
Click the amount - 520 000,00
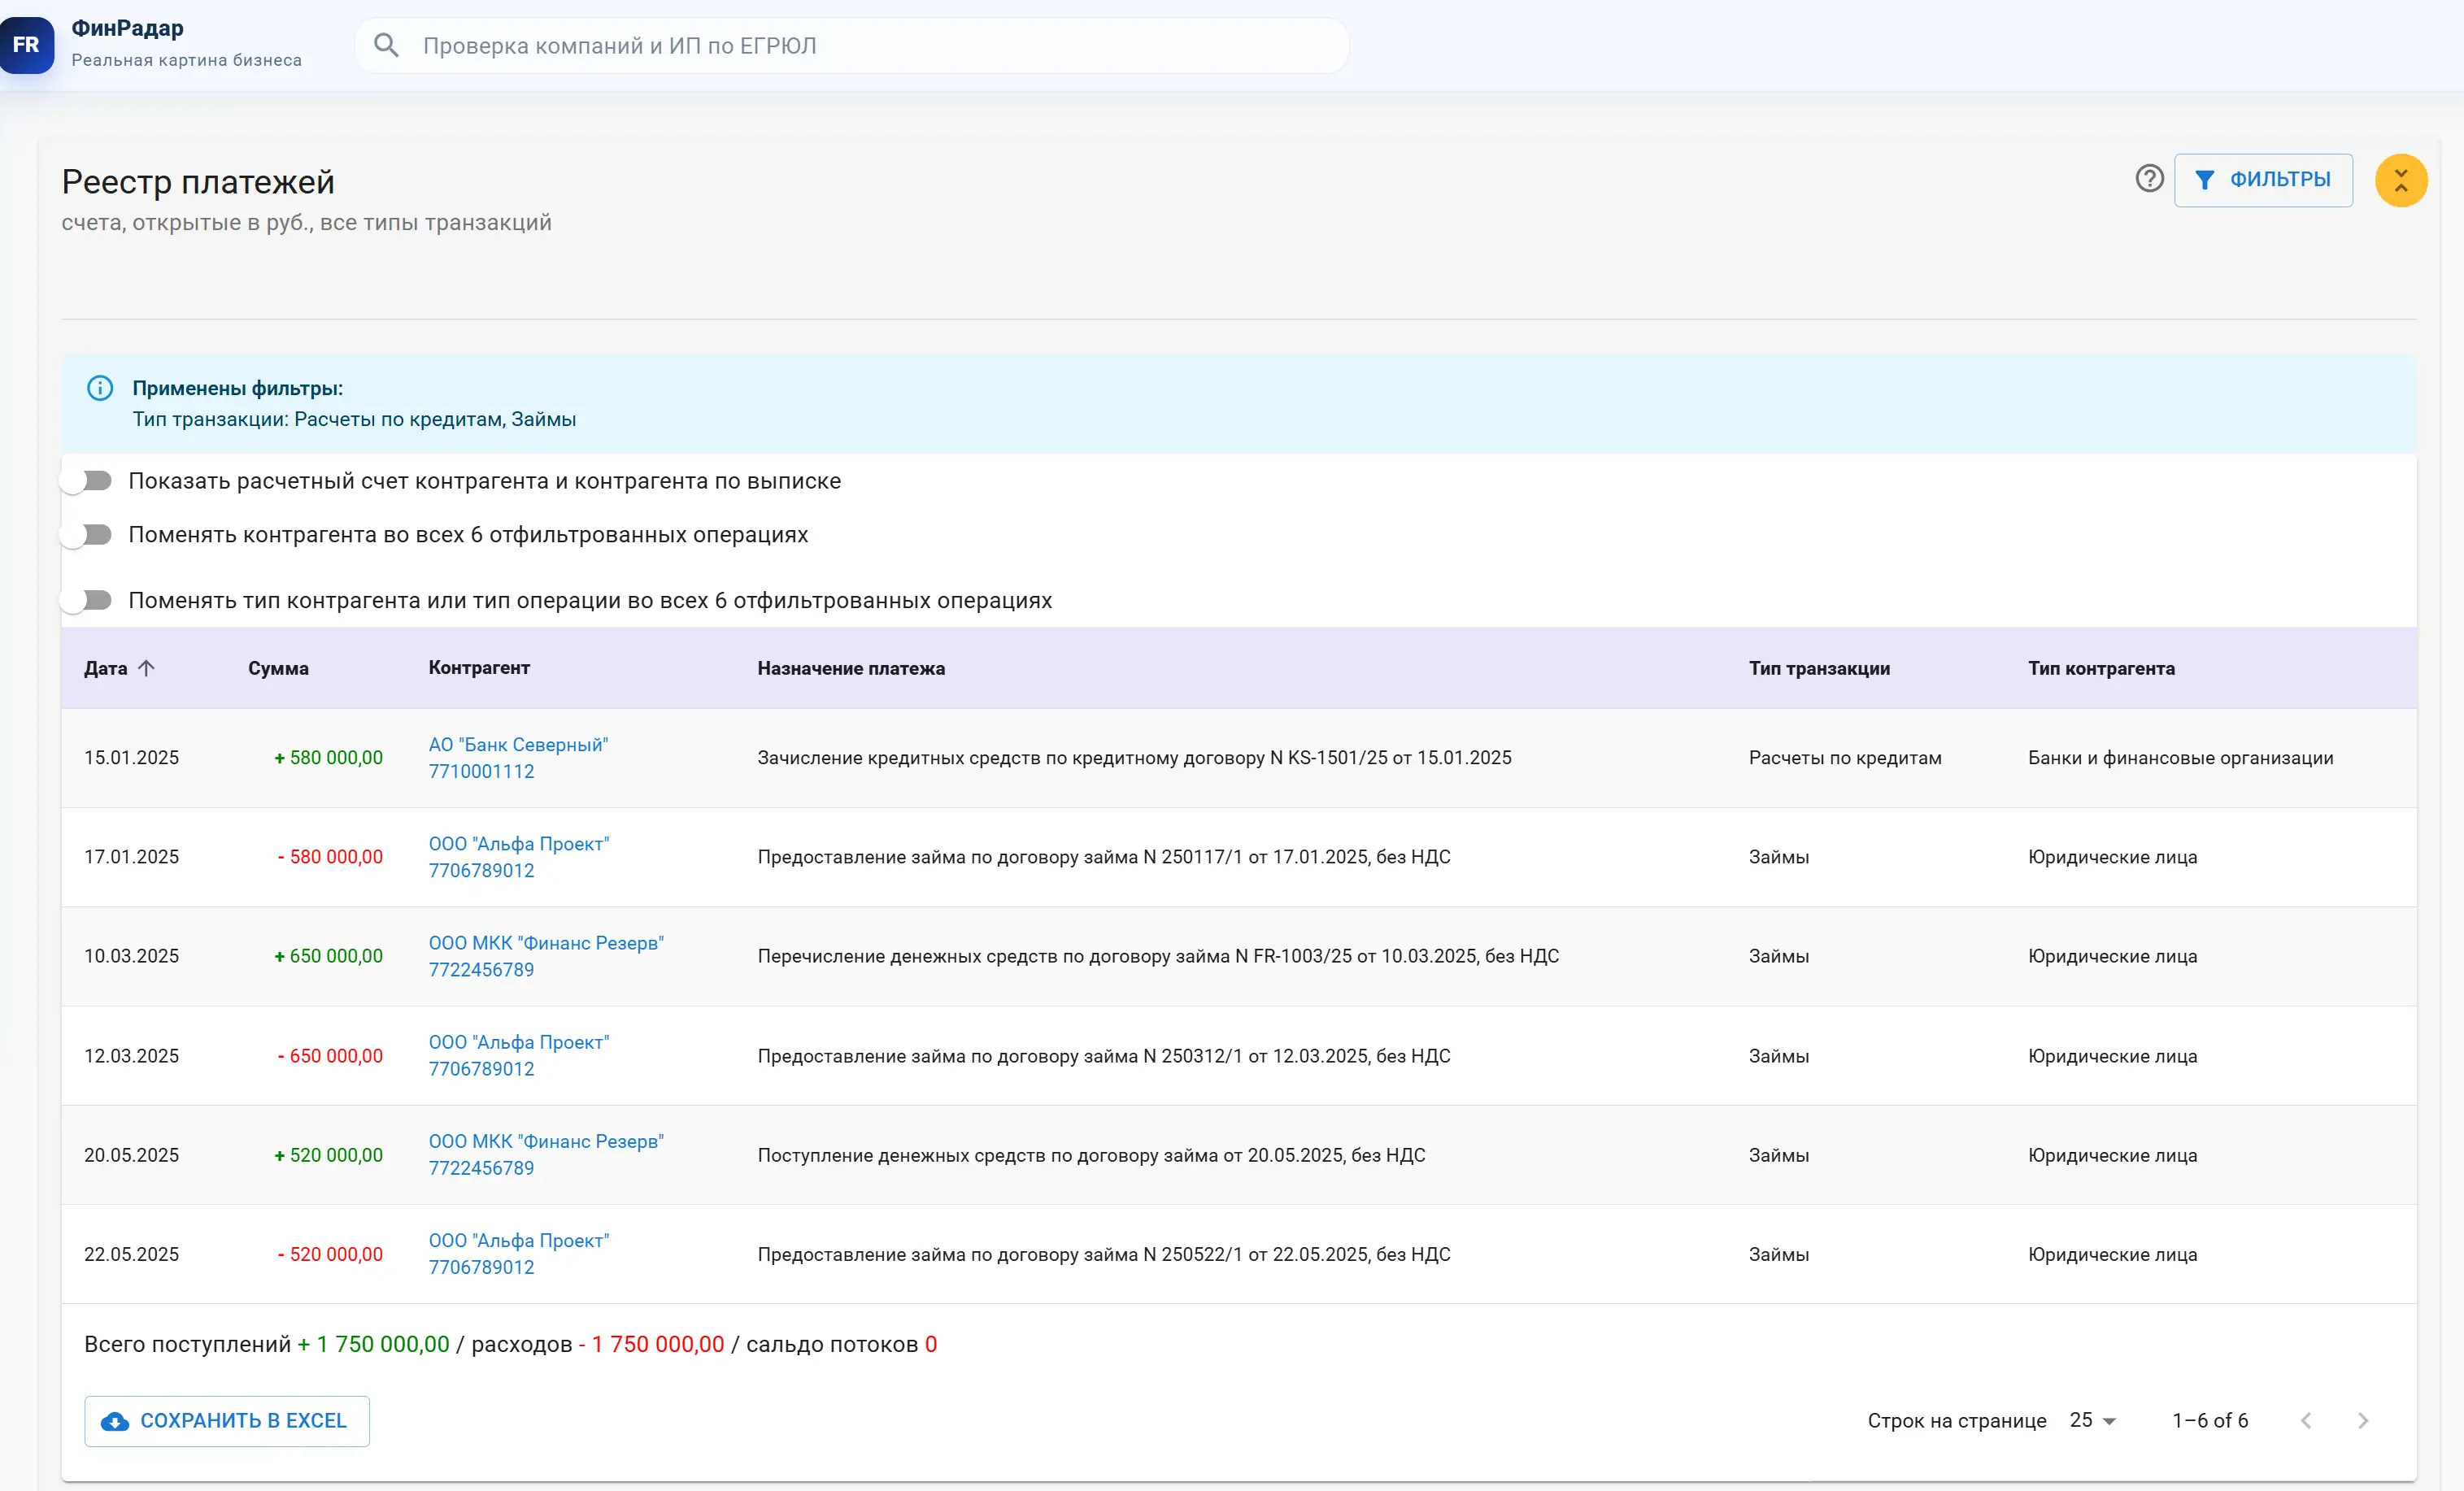[330, 1254]
